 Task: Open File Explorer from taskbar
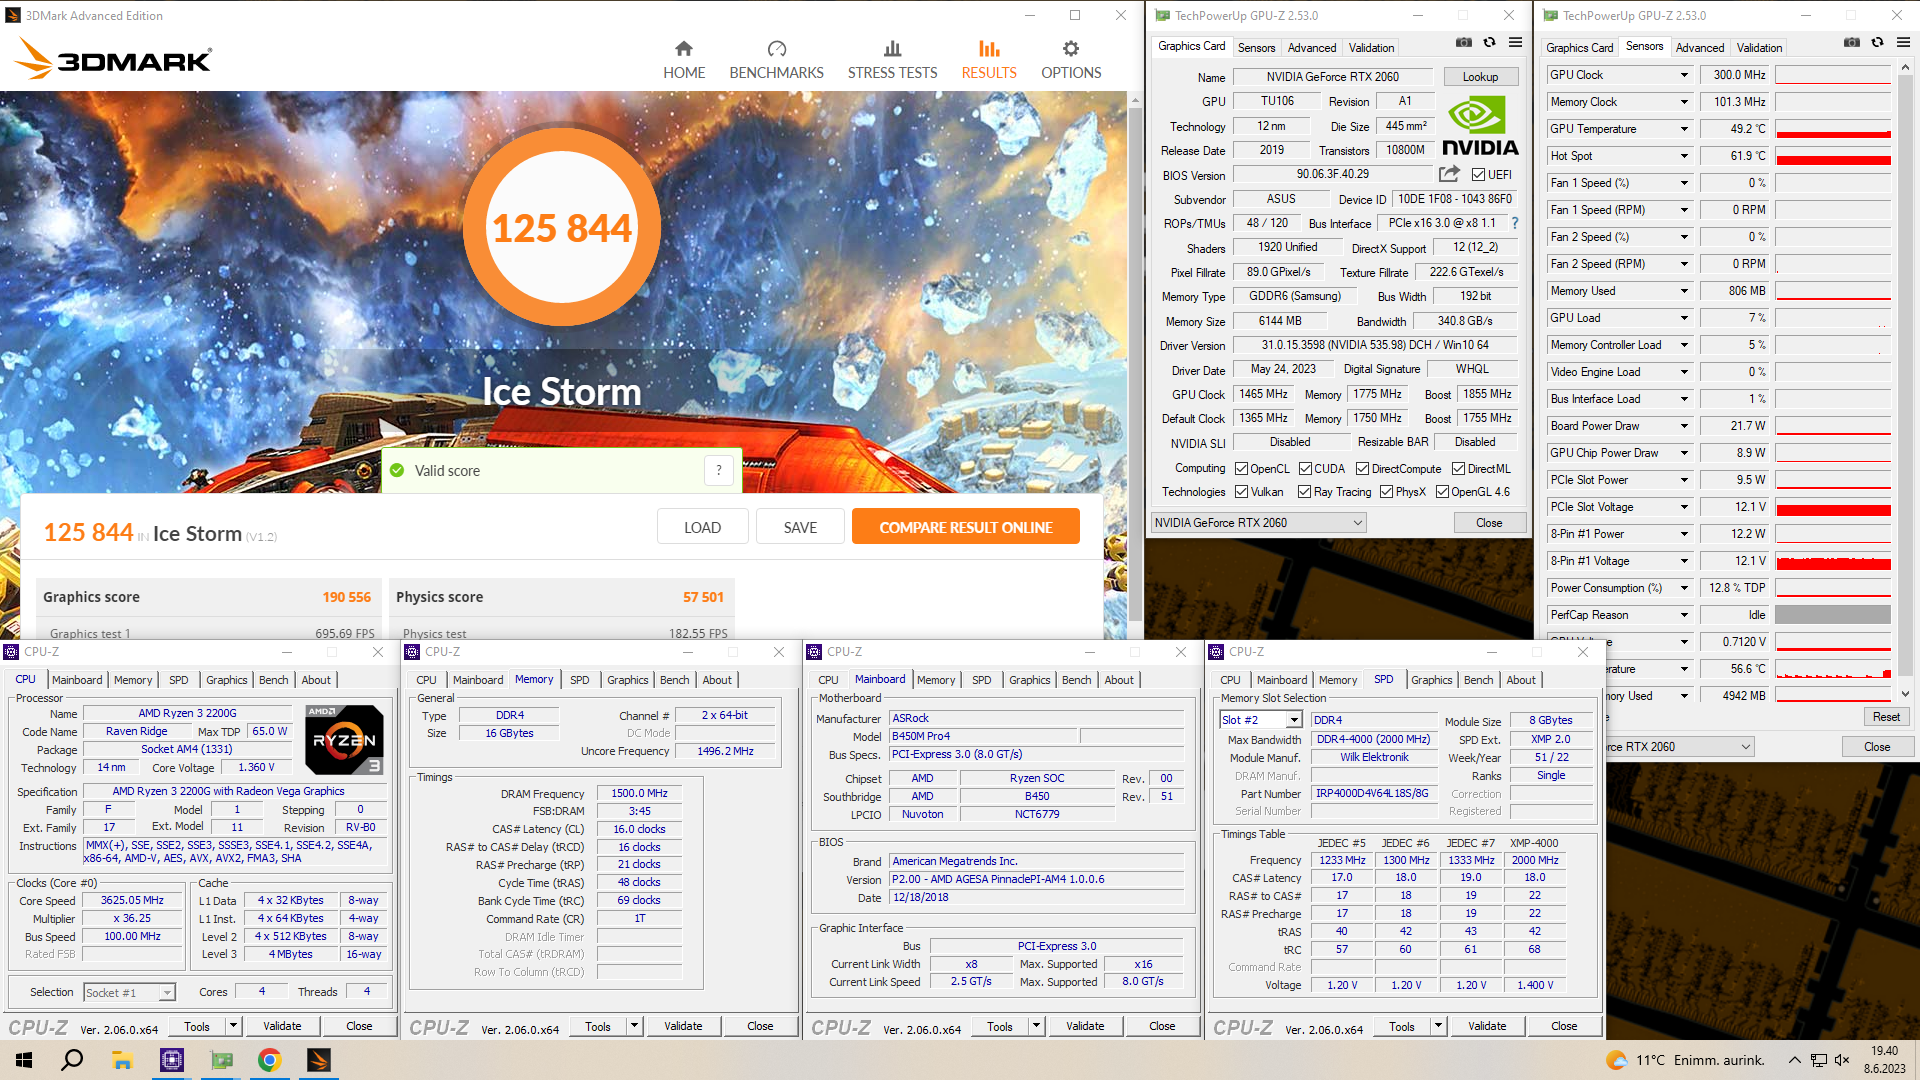(122, 1060)
